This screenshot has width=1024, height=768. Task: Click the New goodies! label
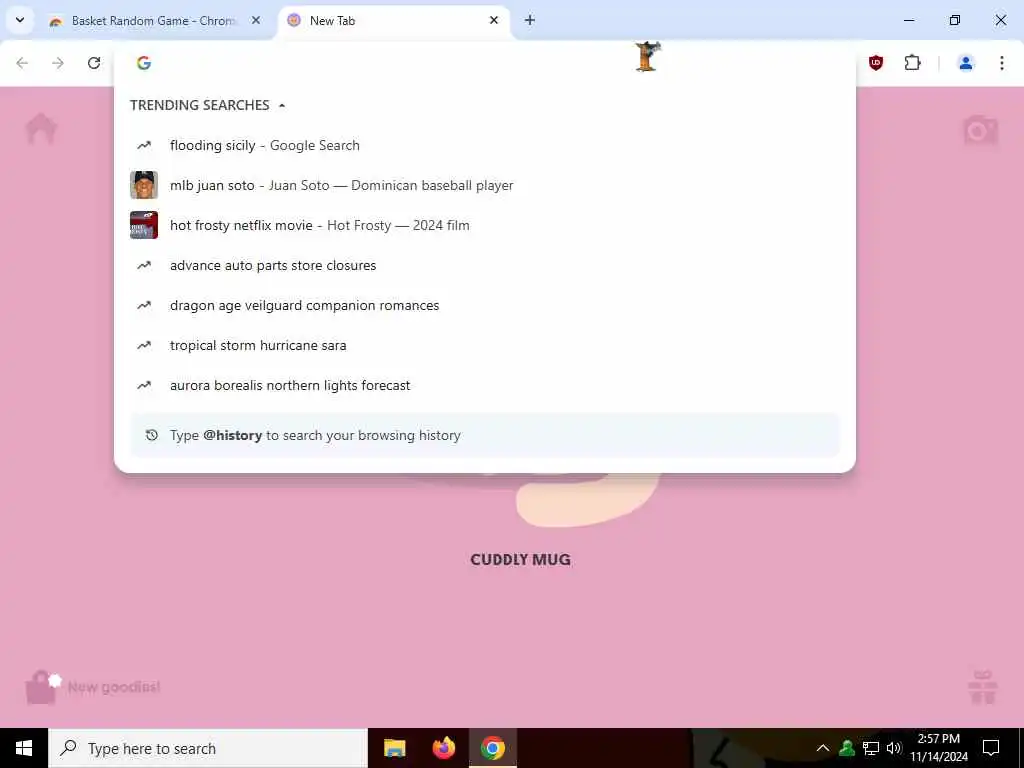(x=114, y=687)
